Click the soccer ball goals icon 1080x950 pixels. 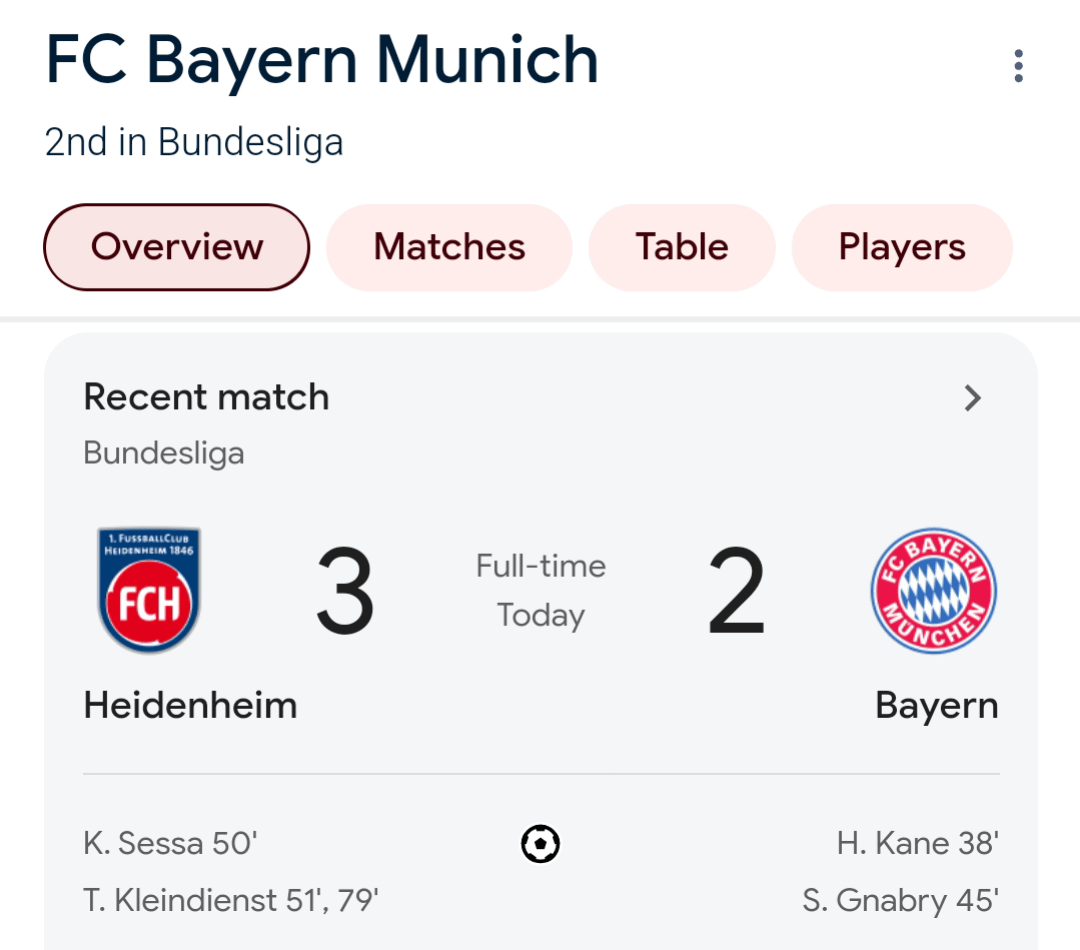coord(541,844)
